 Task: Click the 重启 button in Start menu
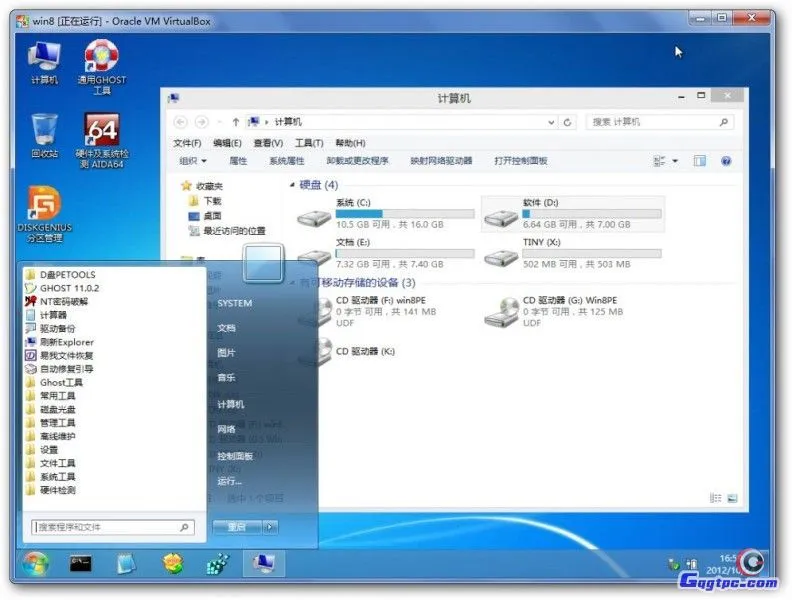(x=237, y=527)
